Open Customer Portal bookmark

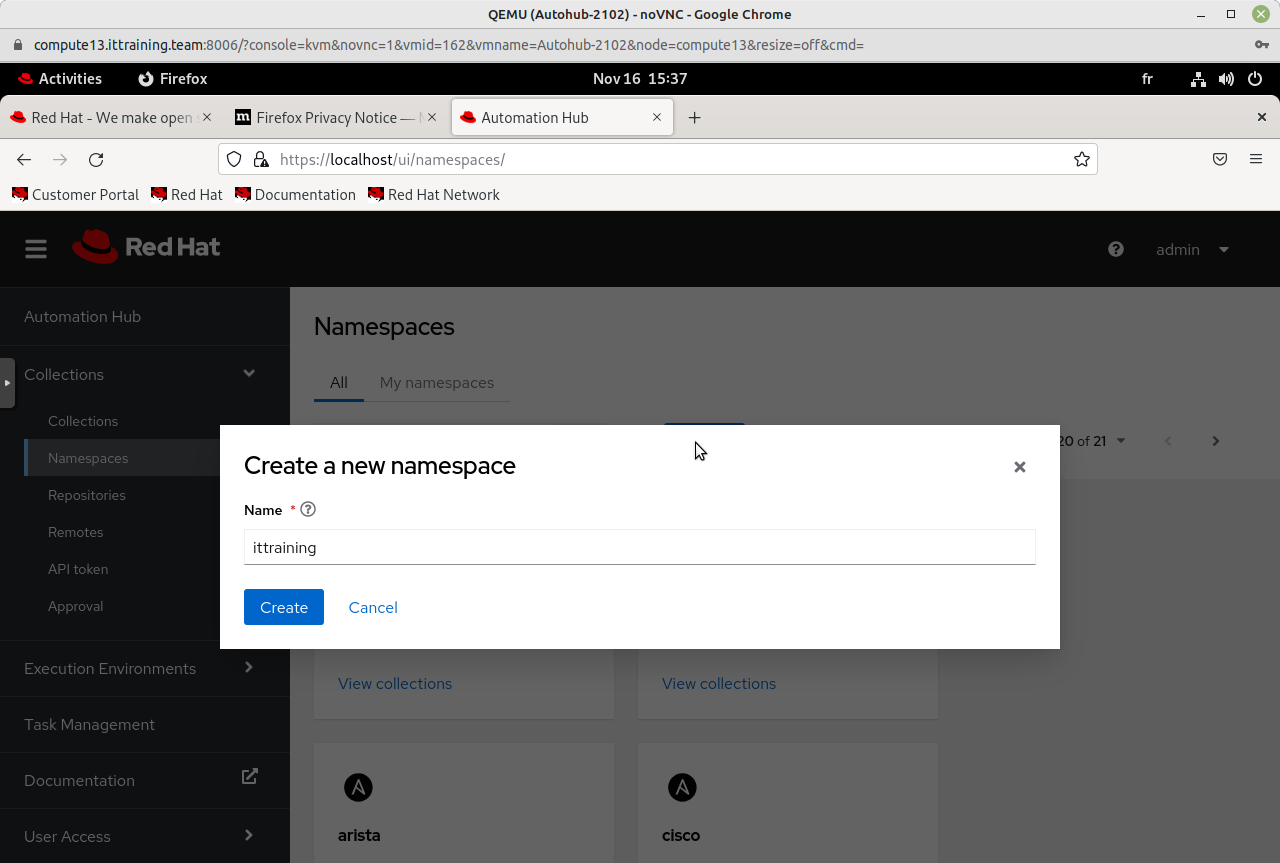coord(75,194)
